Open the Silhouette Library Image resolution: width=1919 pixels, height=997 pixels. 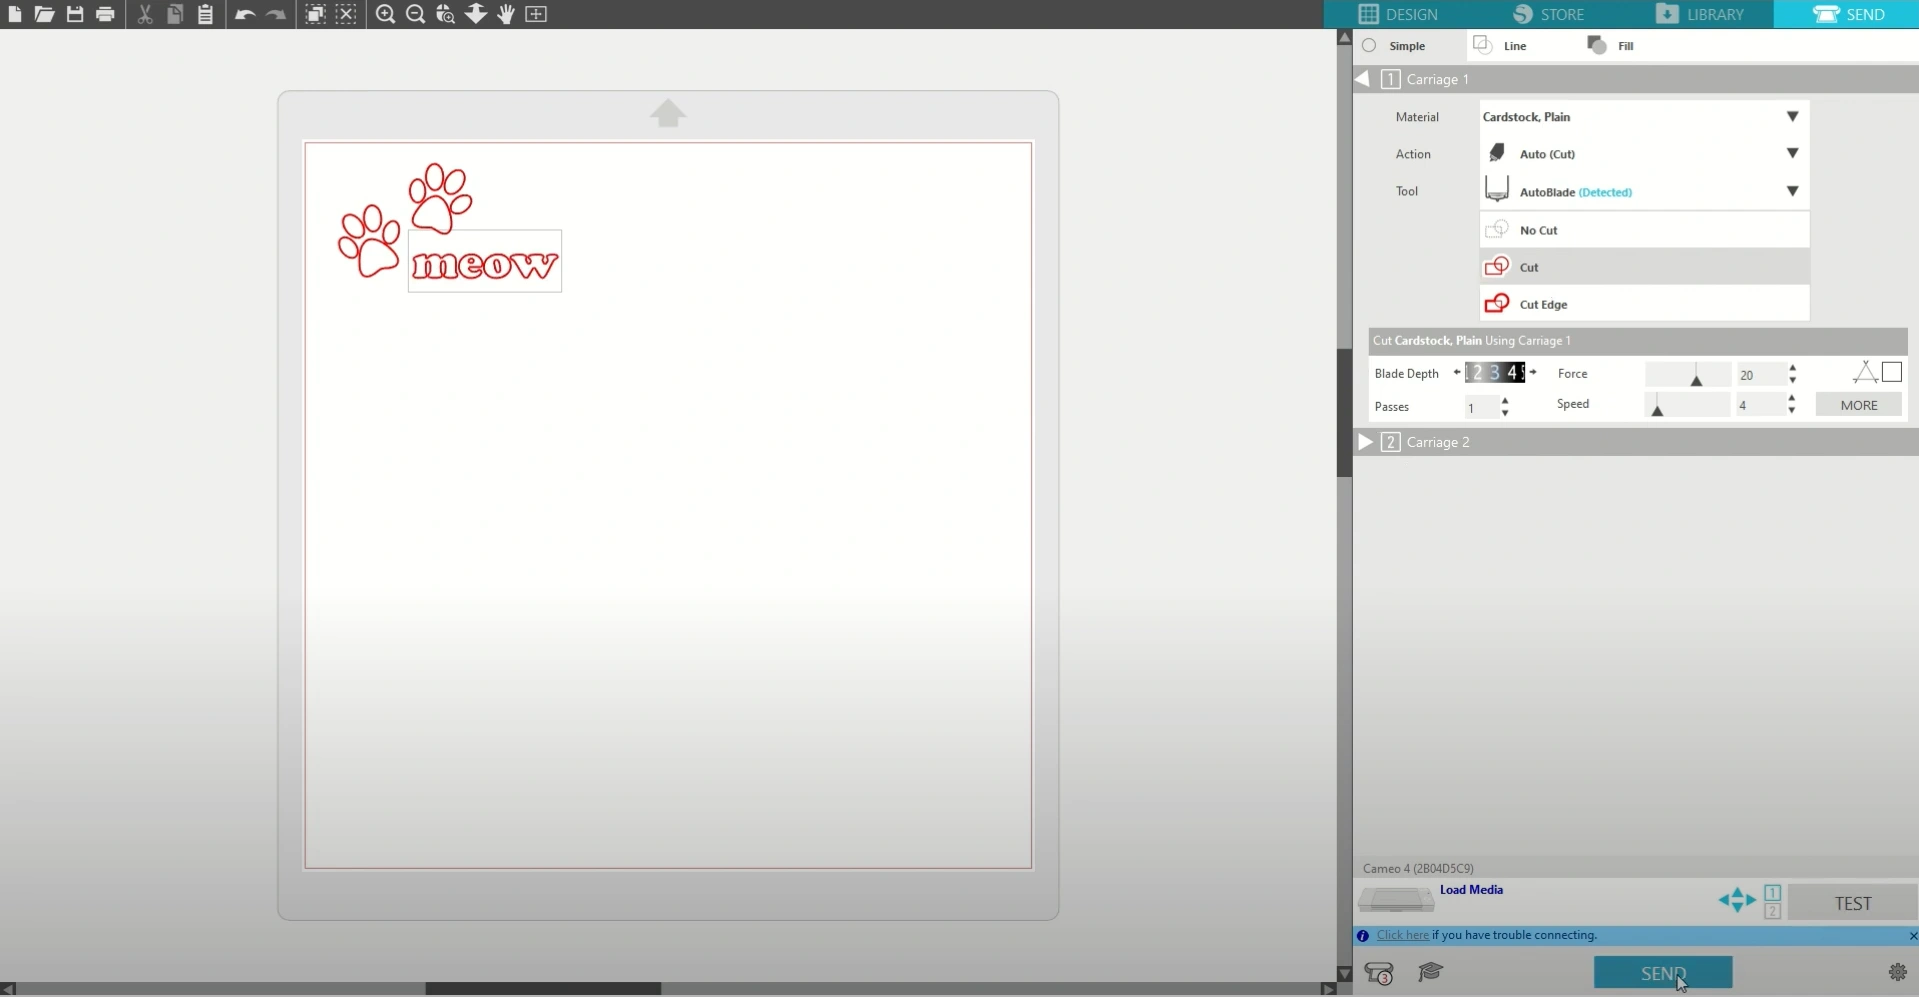(1703, 14)
